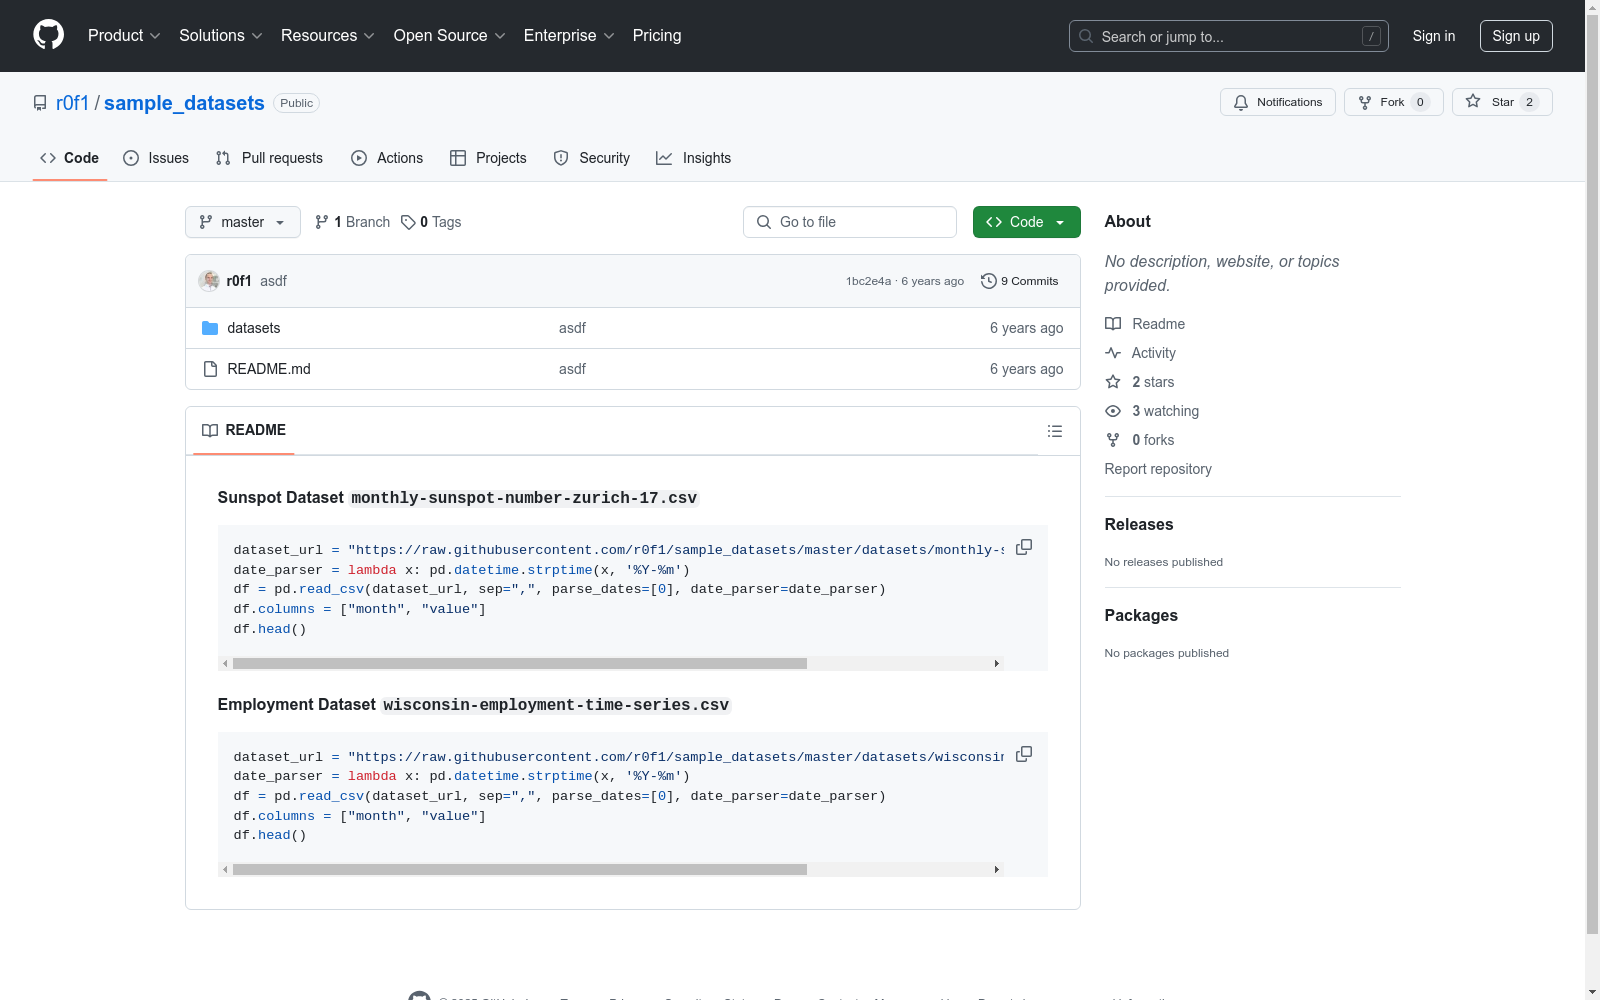Switch to the Actions tab
This screenshot has height=1000, width=1600.
click(x=387, y=158)
